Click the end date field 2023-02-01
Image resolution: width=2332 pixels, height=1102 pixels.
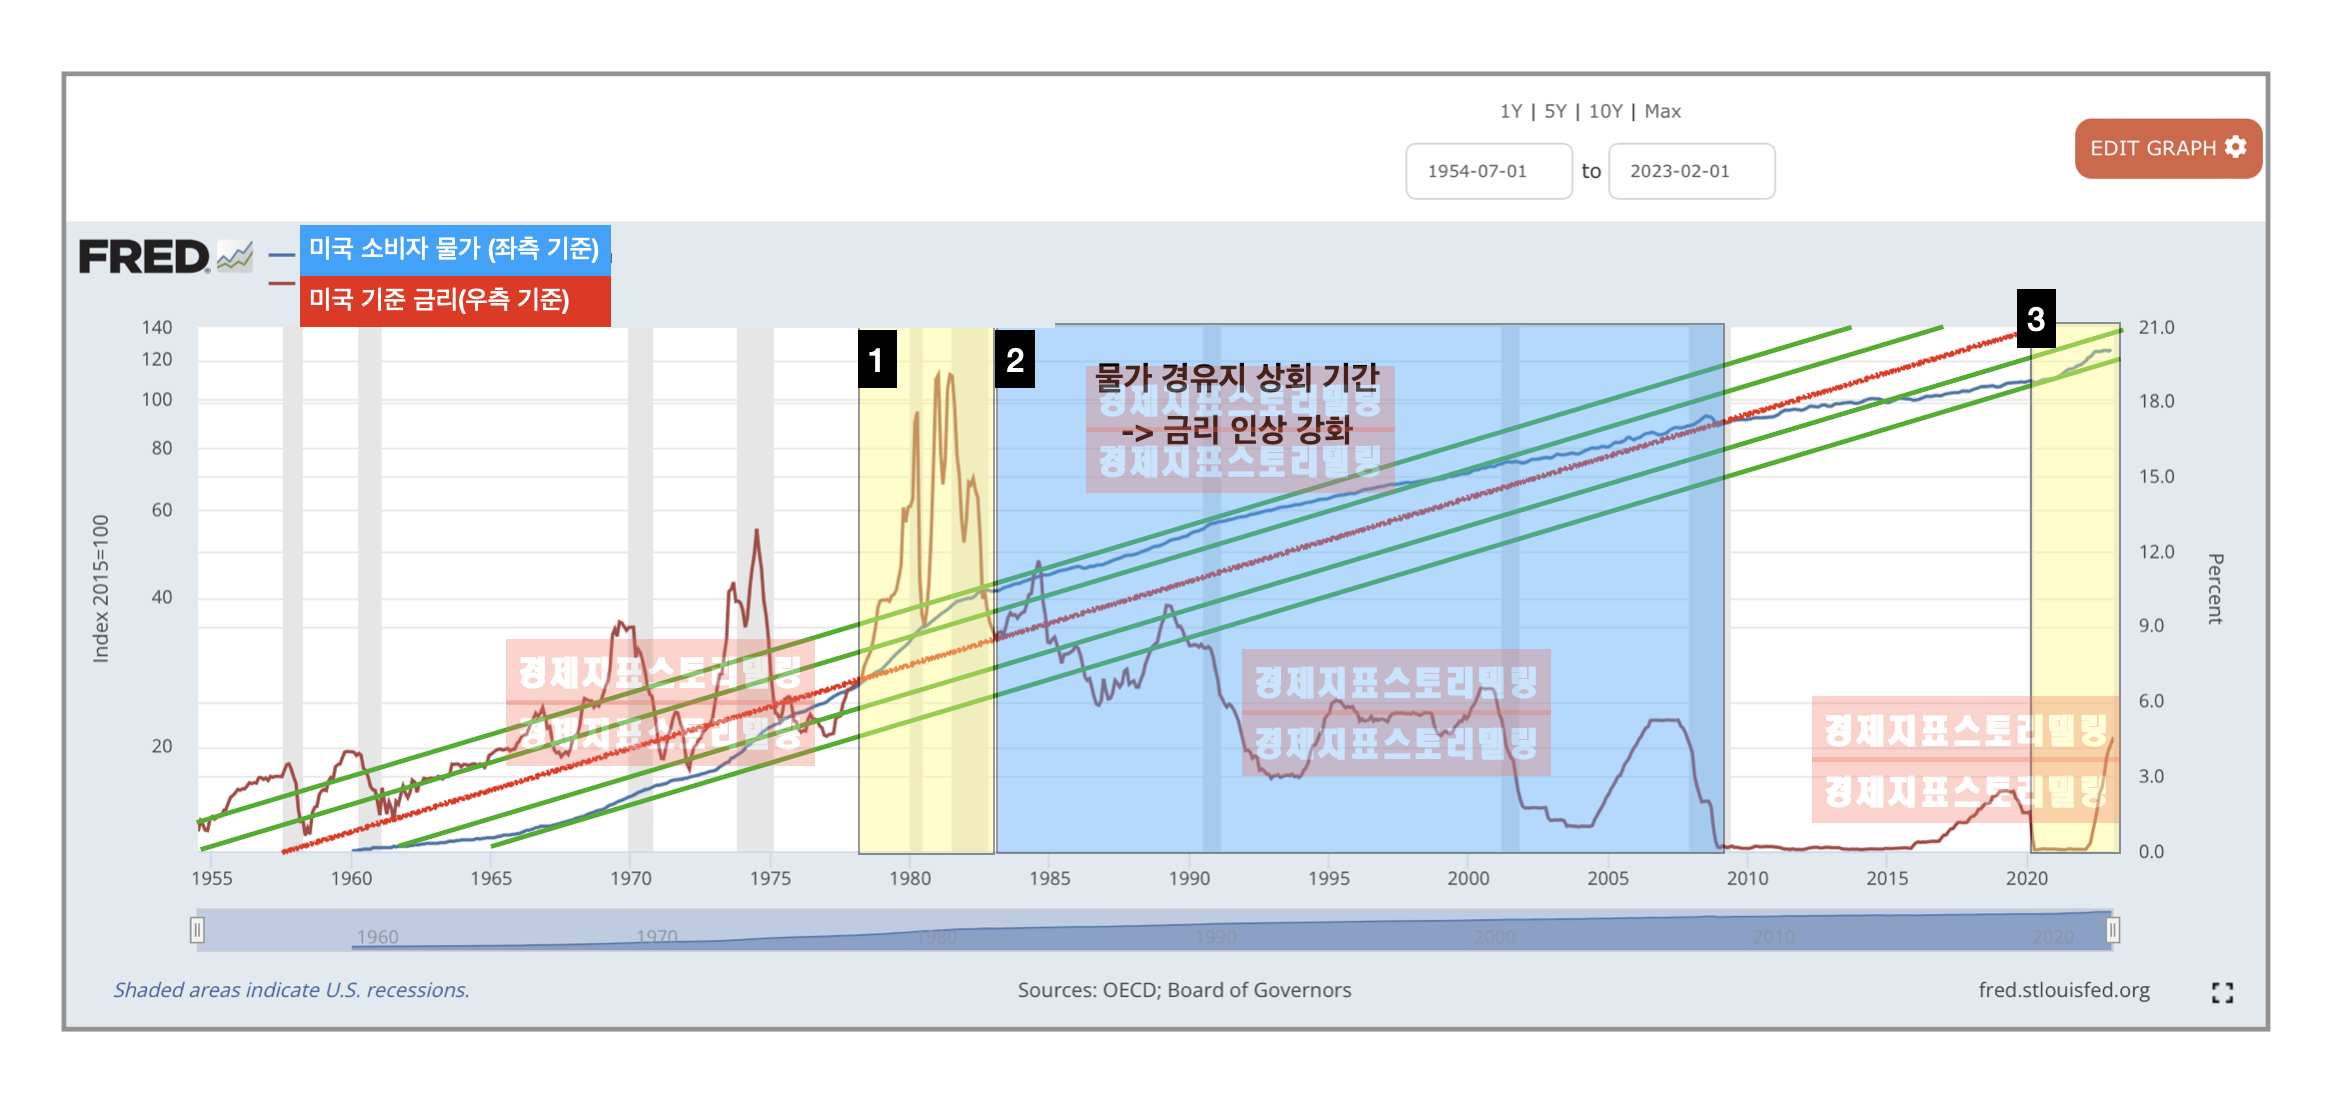coord(1691,171)
